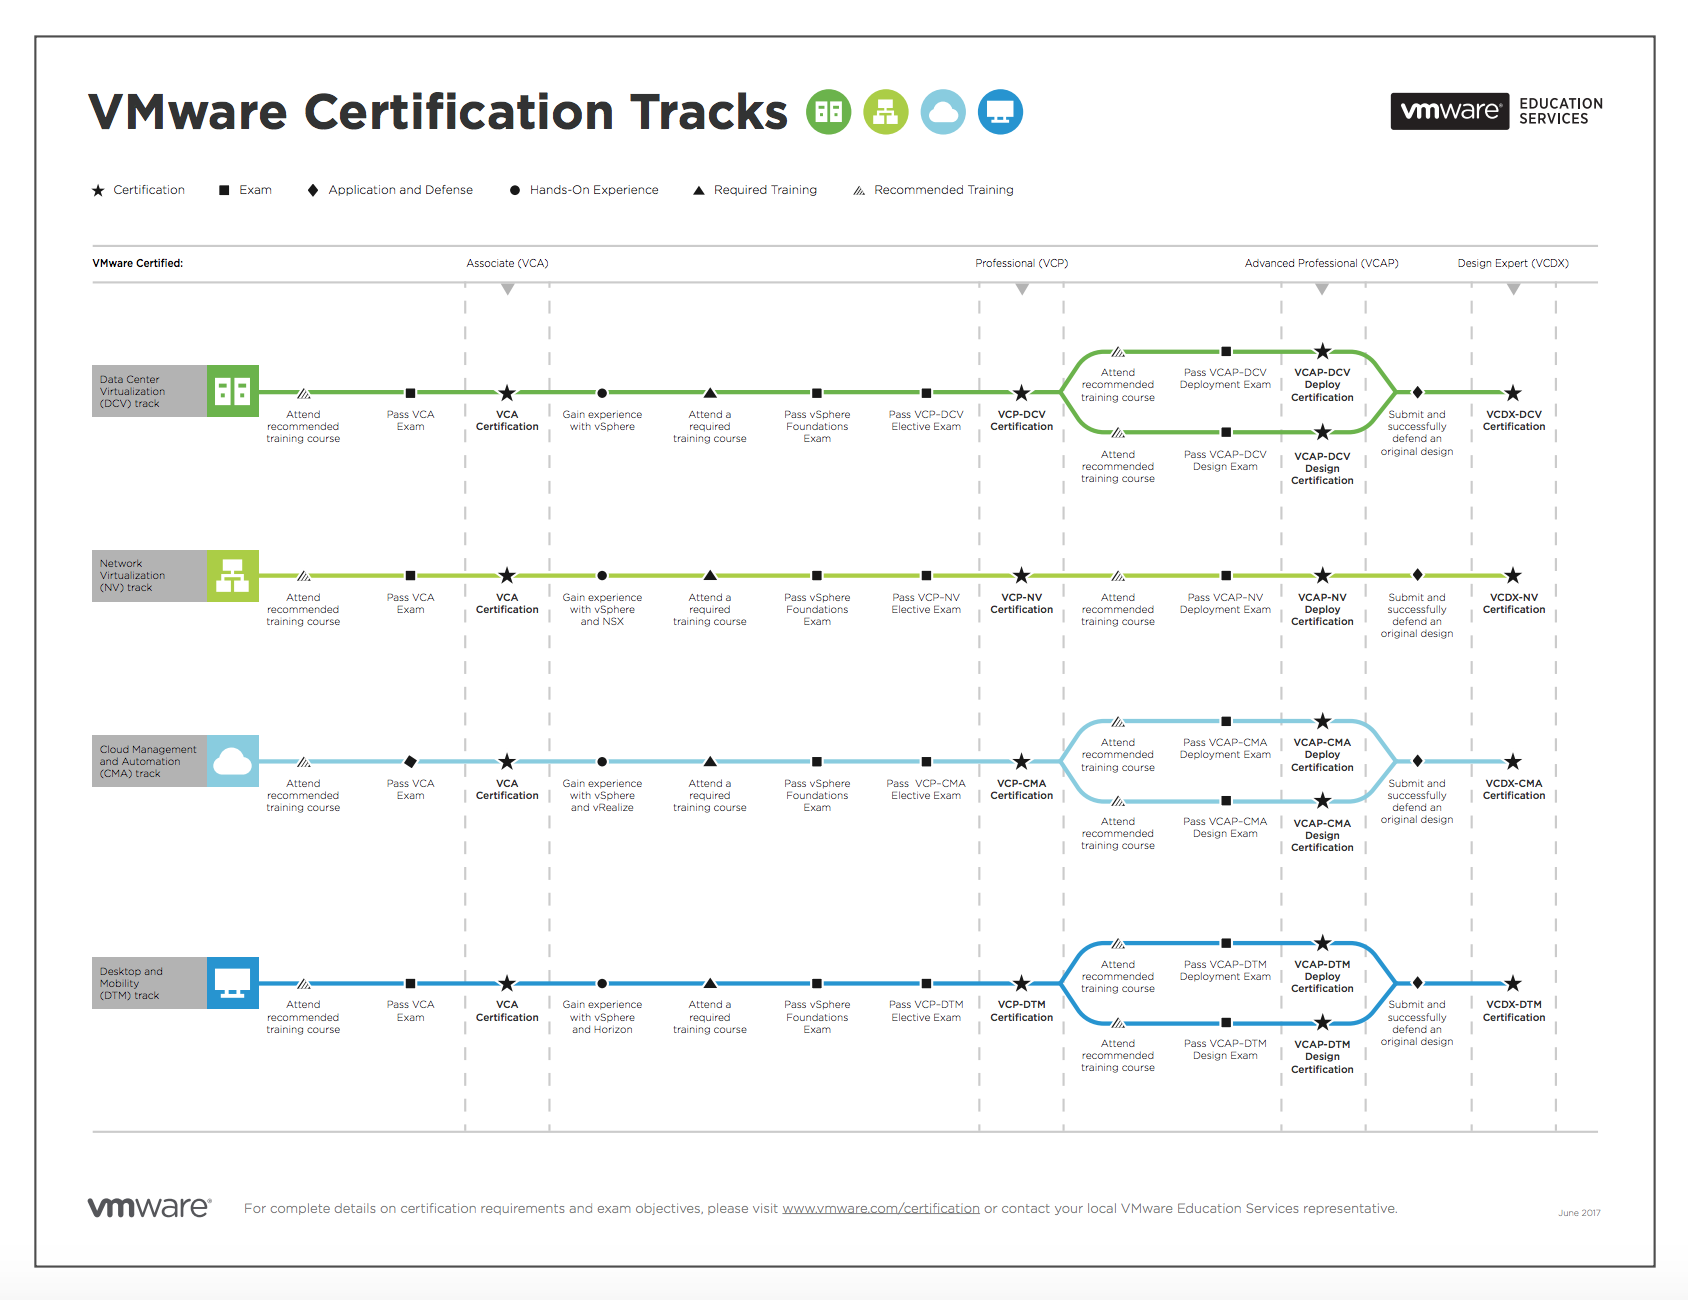Click the star above VCP-DCV Certification
The width and height of the screenshot is (1688, 1300).
pyautogui.click(x=1021, y=393)
